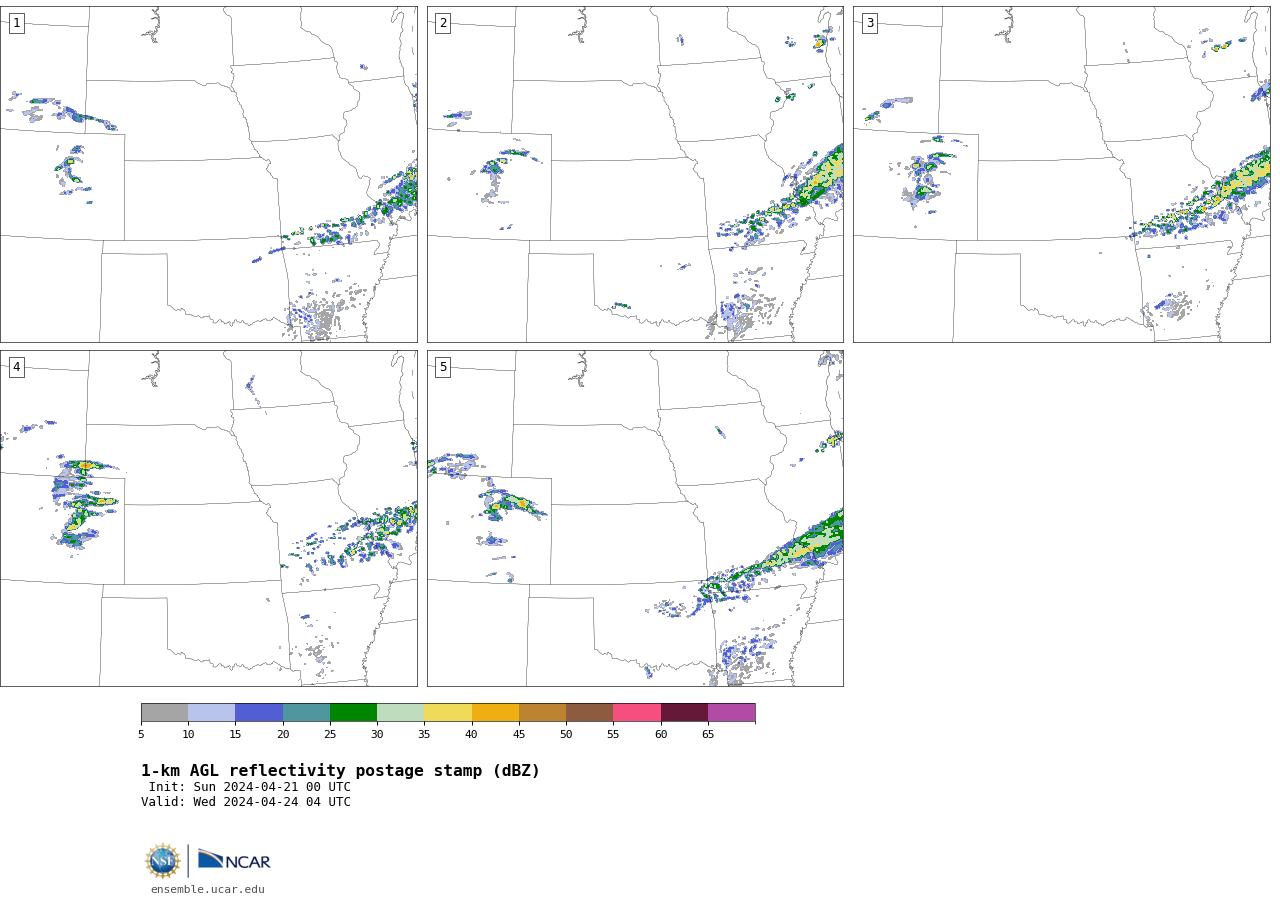
Task: Click the 1-km AGL reflectivity title
Action: (x=340, y=771)
